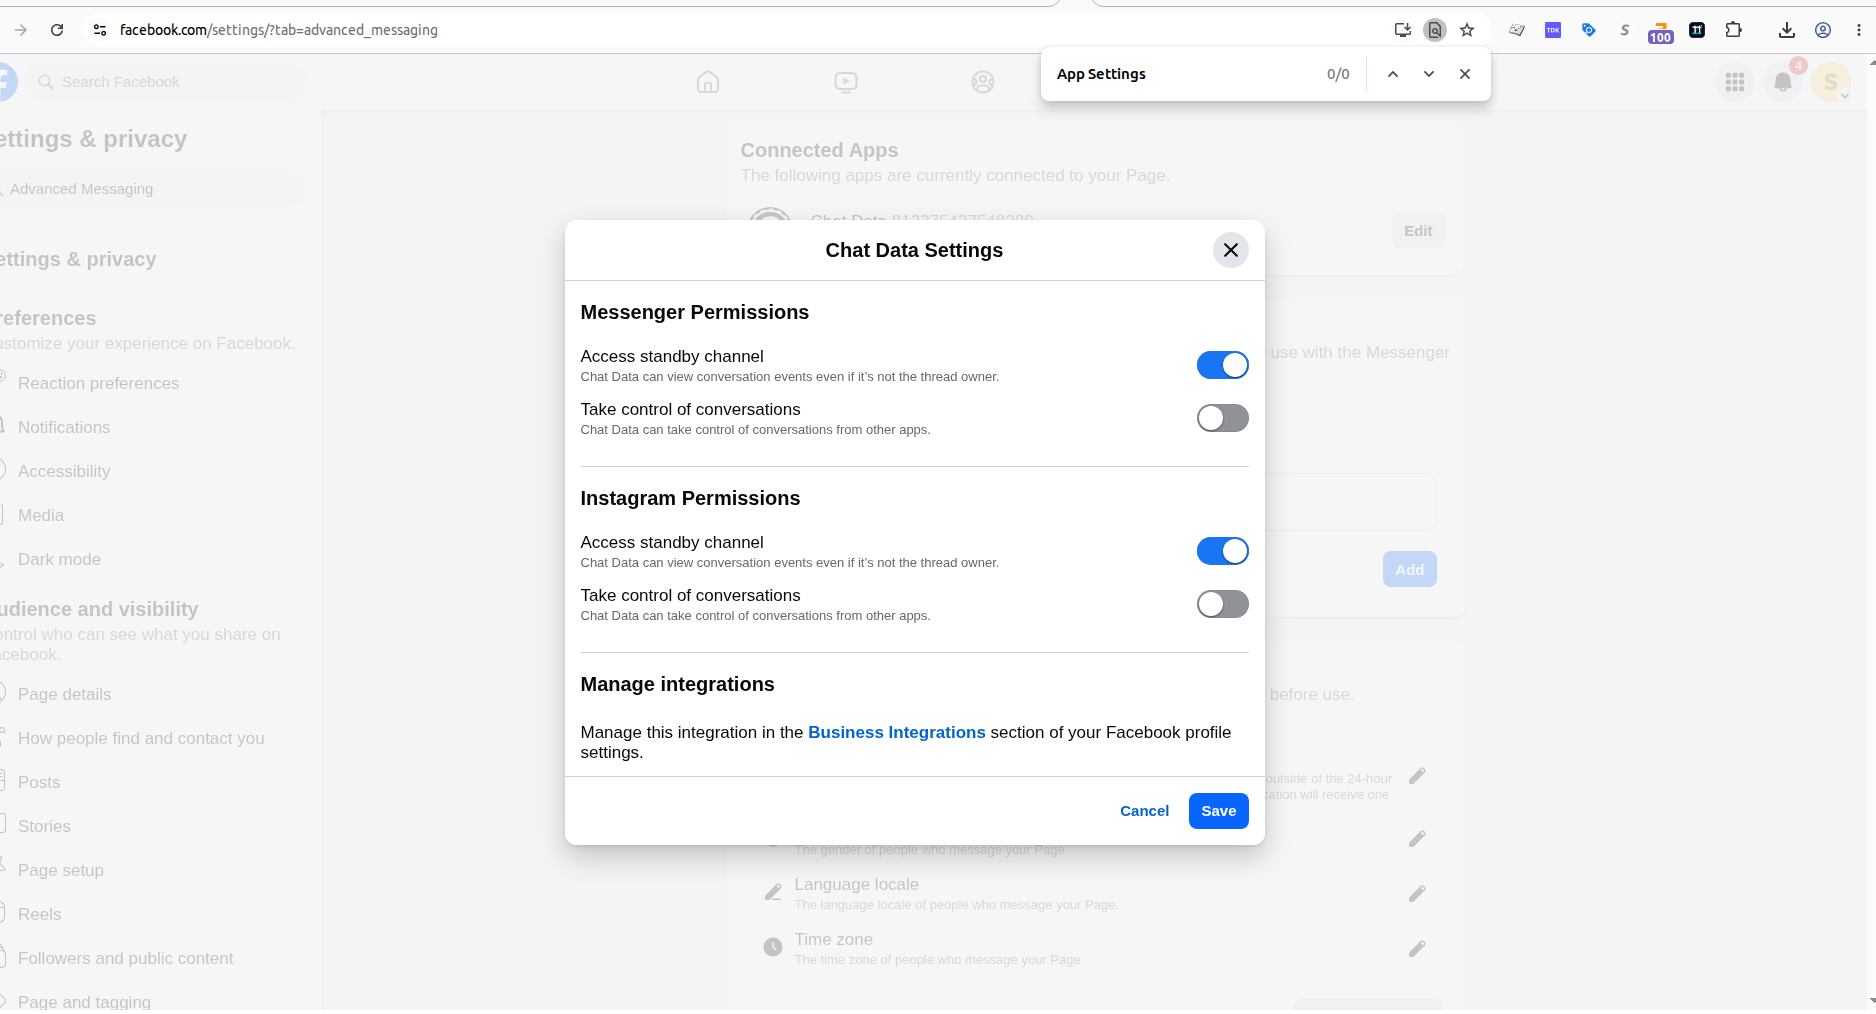Click the extension with 100 badge
This screenshot has width=1876, height=1014.
point(1660,32)
